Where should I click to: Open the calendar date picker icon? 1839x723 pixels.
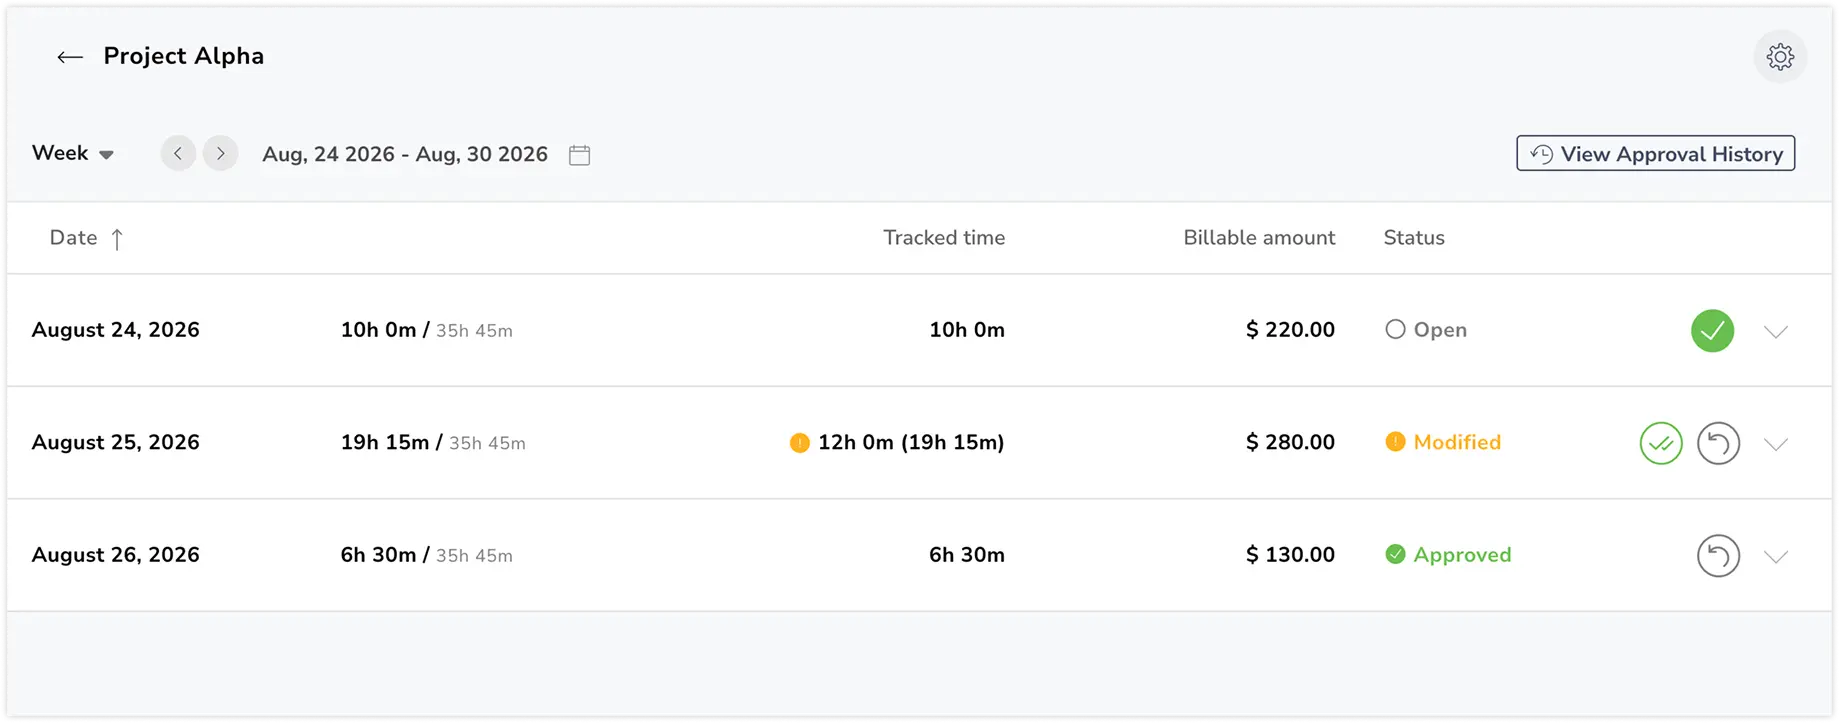pyautogui.click(x=579, y=155)
